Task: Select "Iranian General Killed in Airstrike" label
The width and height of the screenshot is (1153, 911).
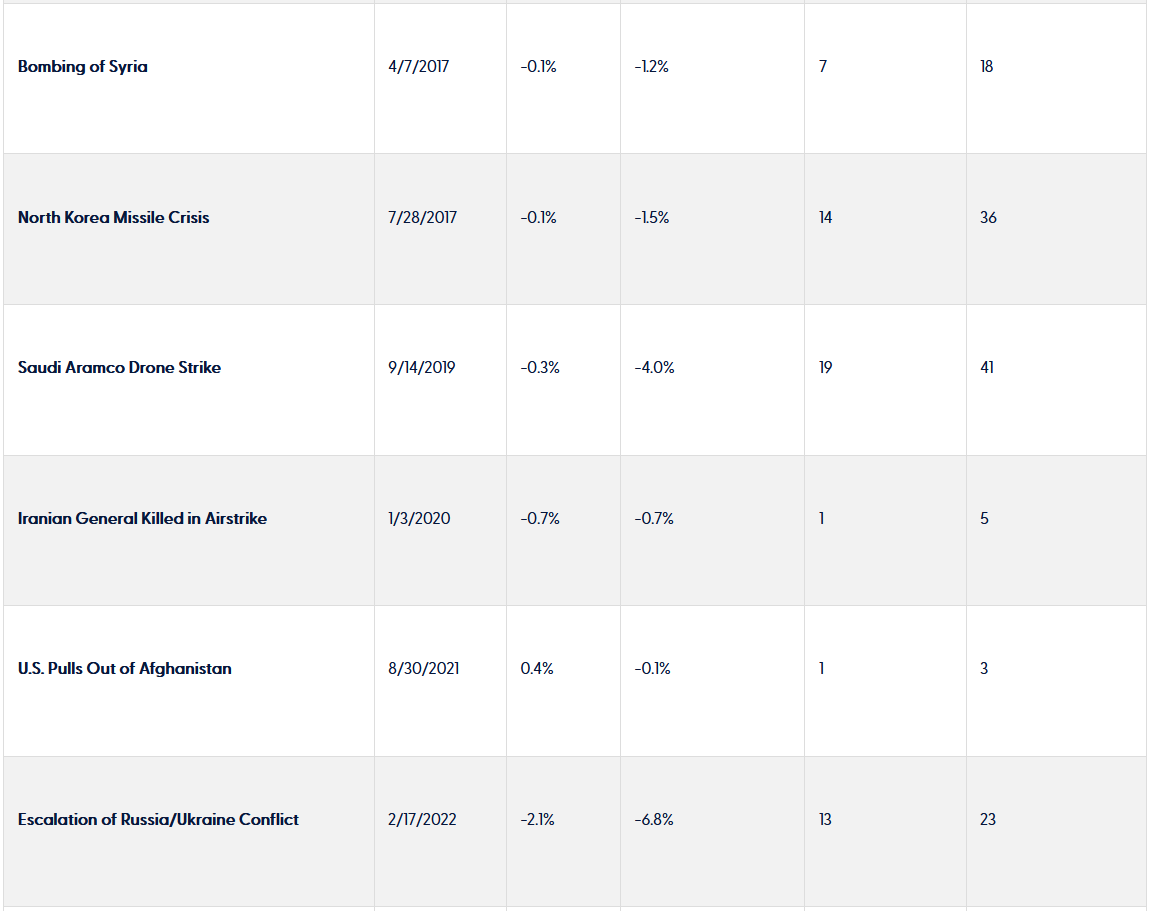Action: 142,519
